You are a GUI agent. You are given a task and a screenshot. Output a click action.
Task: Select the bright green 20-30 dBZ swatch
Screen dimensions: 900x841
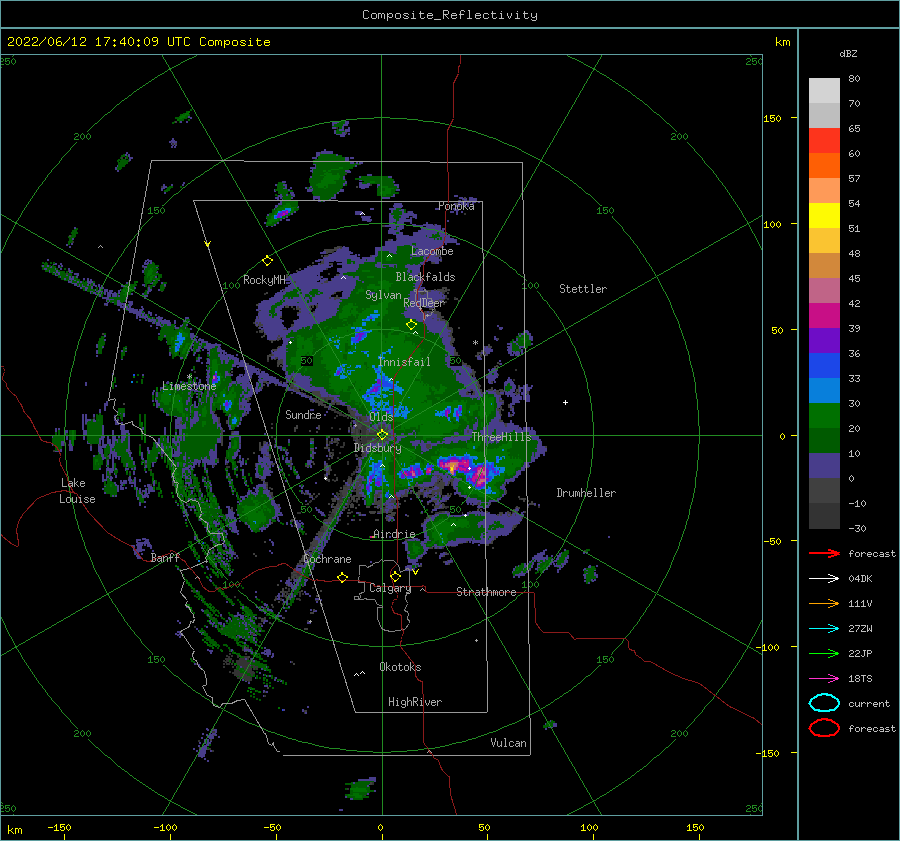click(x=824, y=416)
